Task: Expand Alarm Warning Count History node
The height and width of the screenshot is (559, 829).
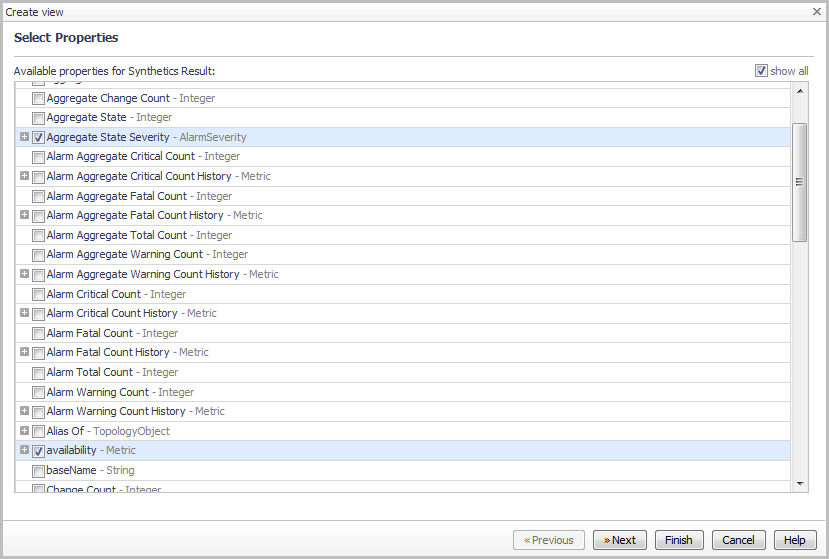Action: click(24, 411)
